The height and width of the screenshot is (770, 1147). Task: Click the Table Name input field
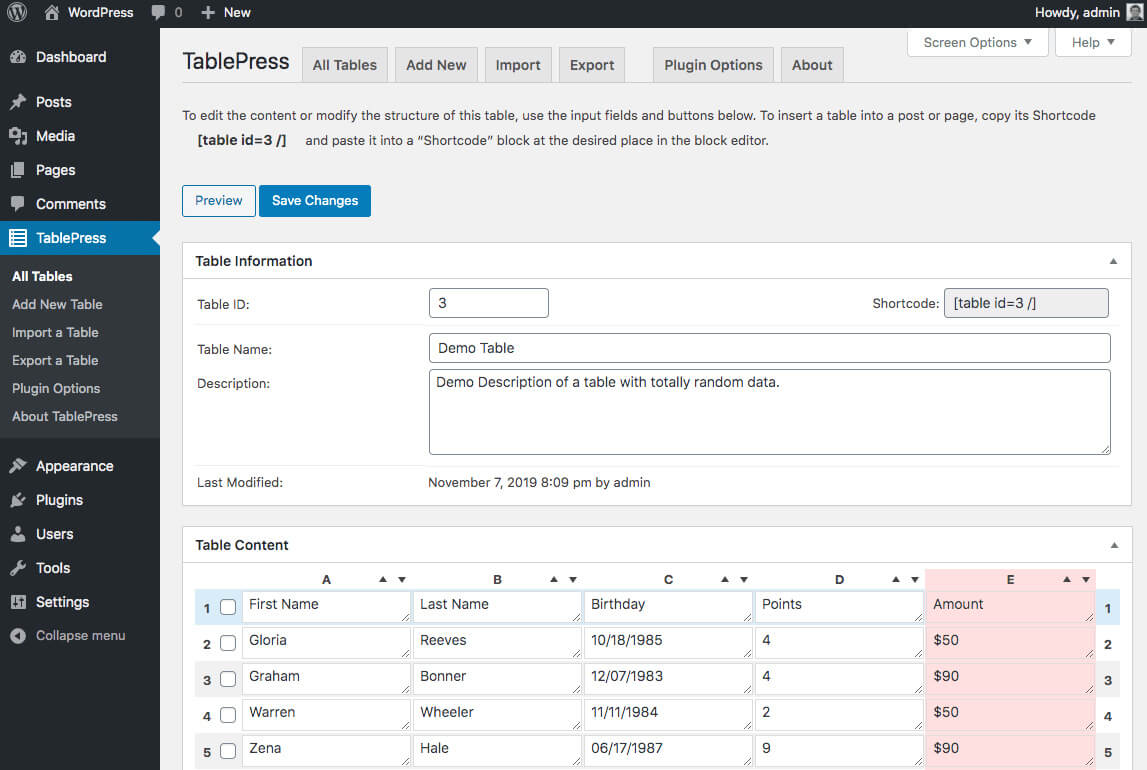pyautogui.click(x=770, y=348)
